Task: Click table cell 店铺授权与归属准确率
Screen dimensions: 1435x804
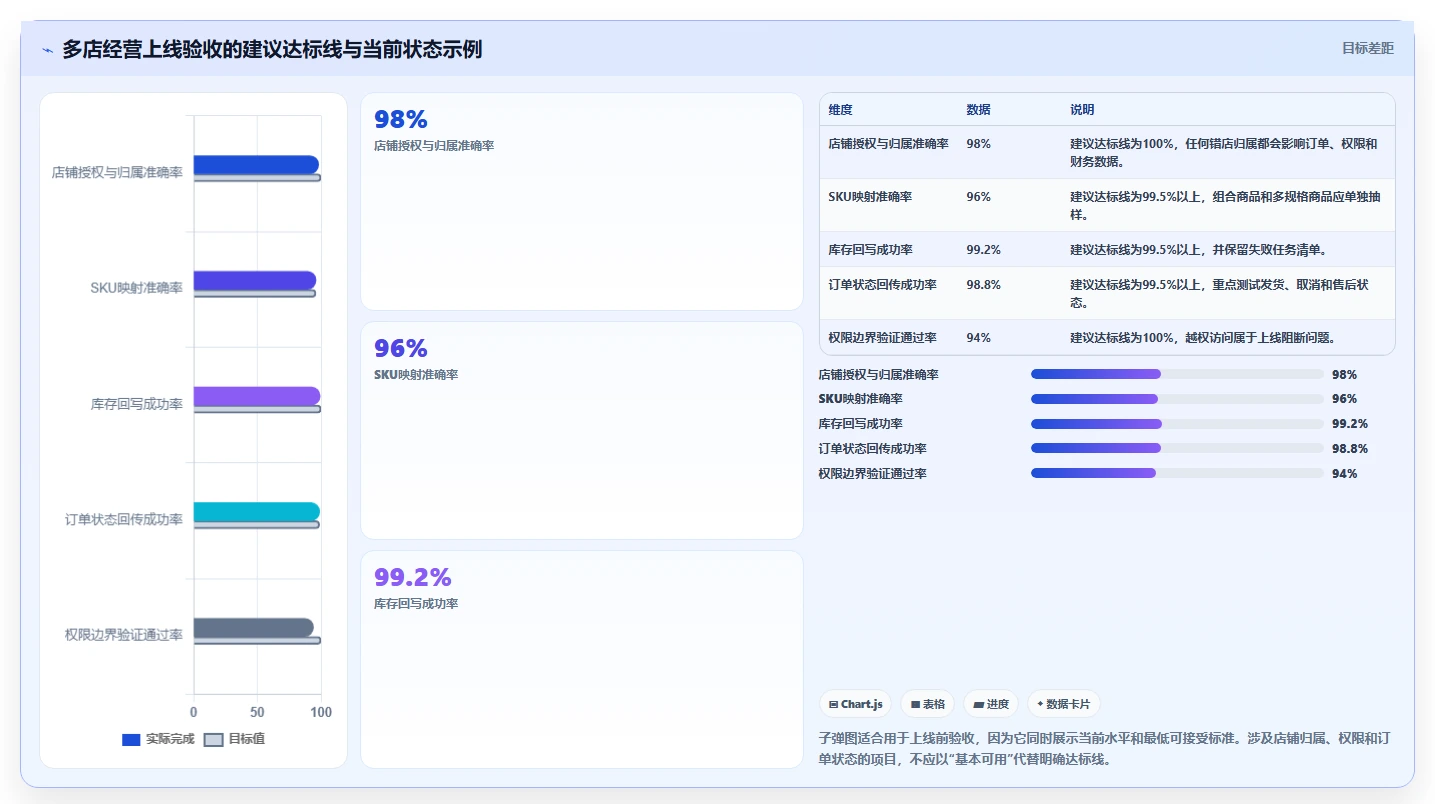Action: pyautogui.click(x=888, y=143)
